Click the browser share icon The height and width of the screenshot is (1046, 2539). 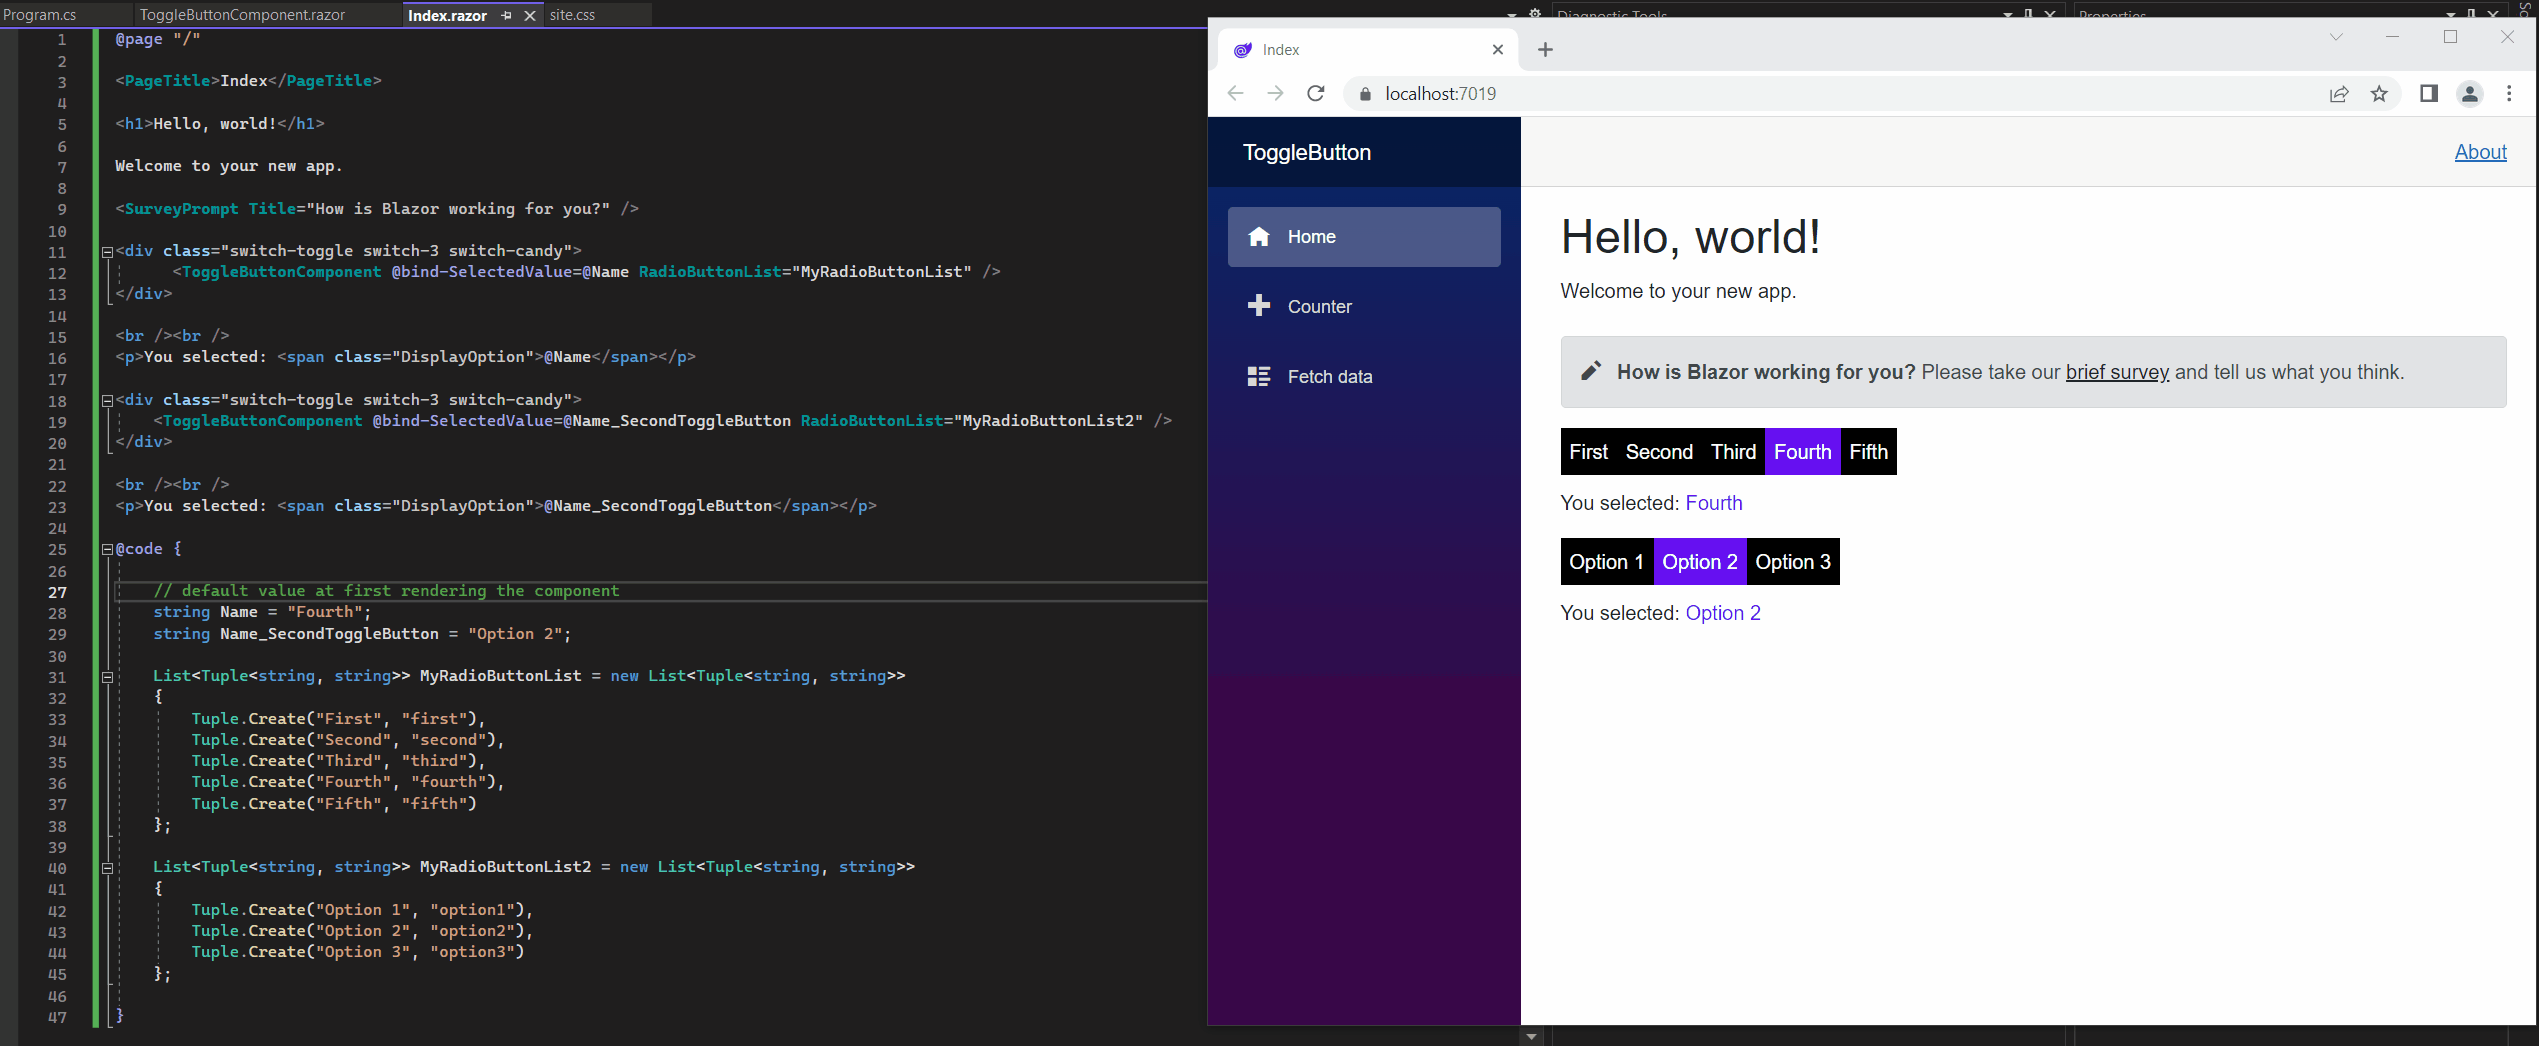click(x=2339, y=93)
